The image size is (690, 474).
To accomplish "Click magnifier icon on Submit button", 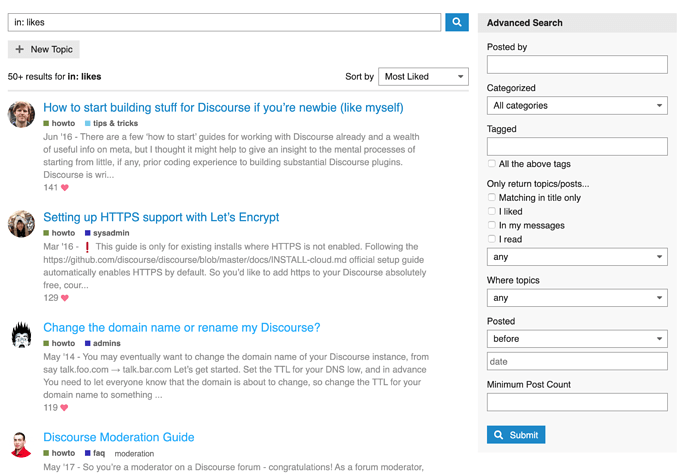I will (x=498, y=435).
